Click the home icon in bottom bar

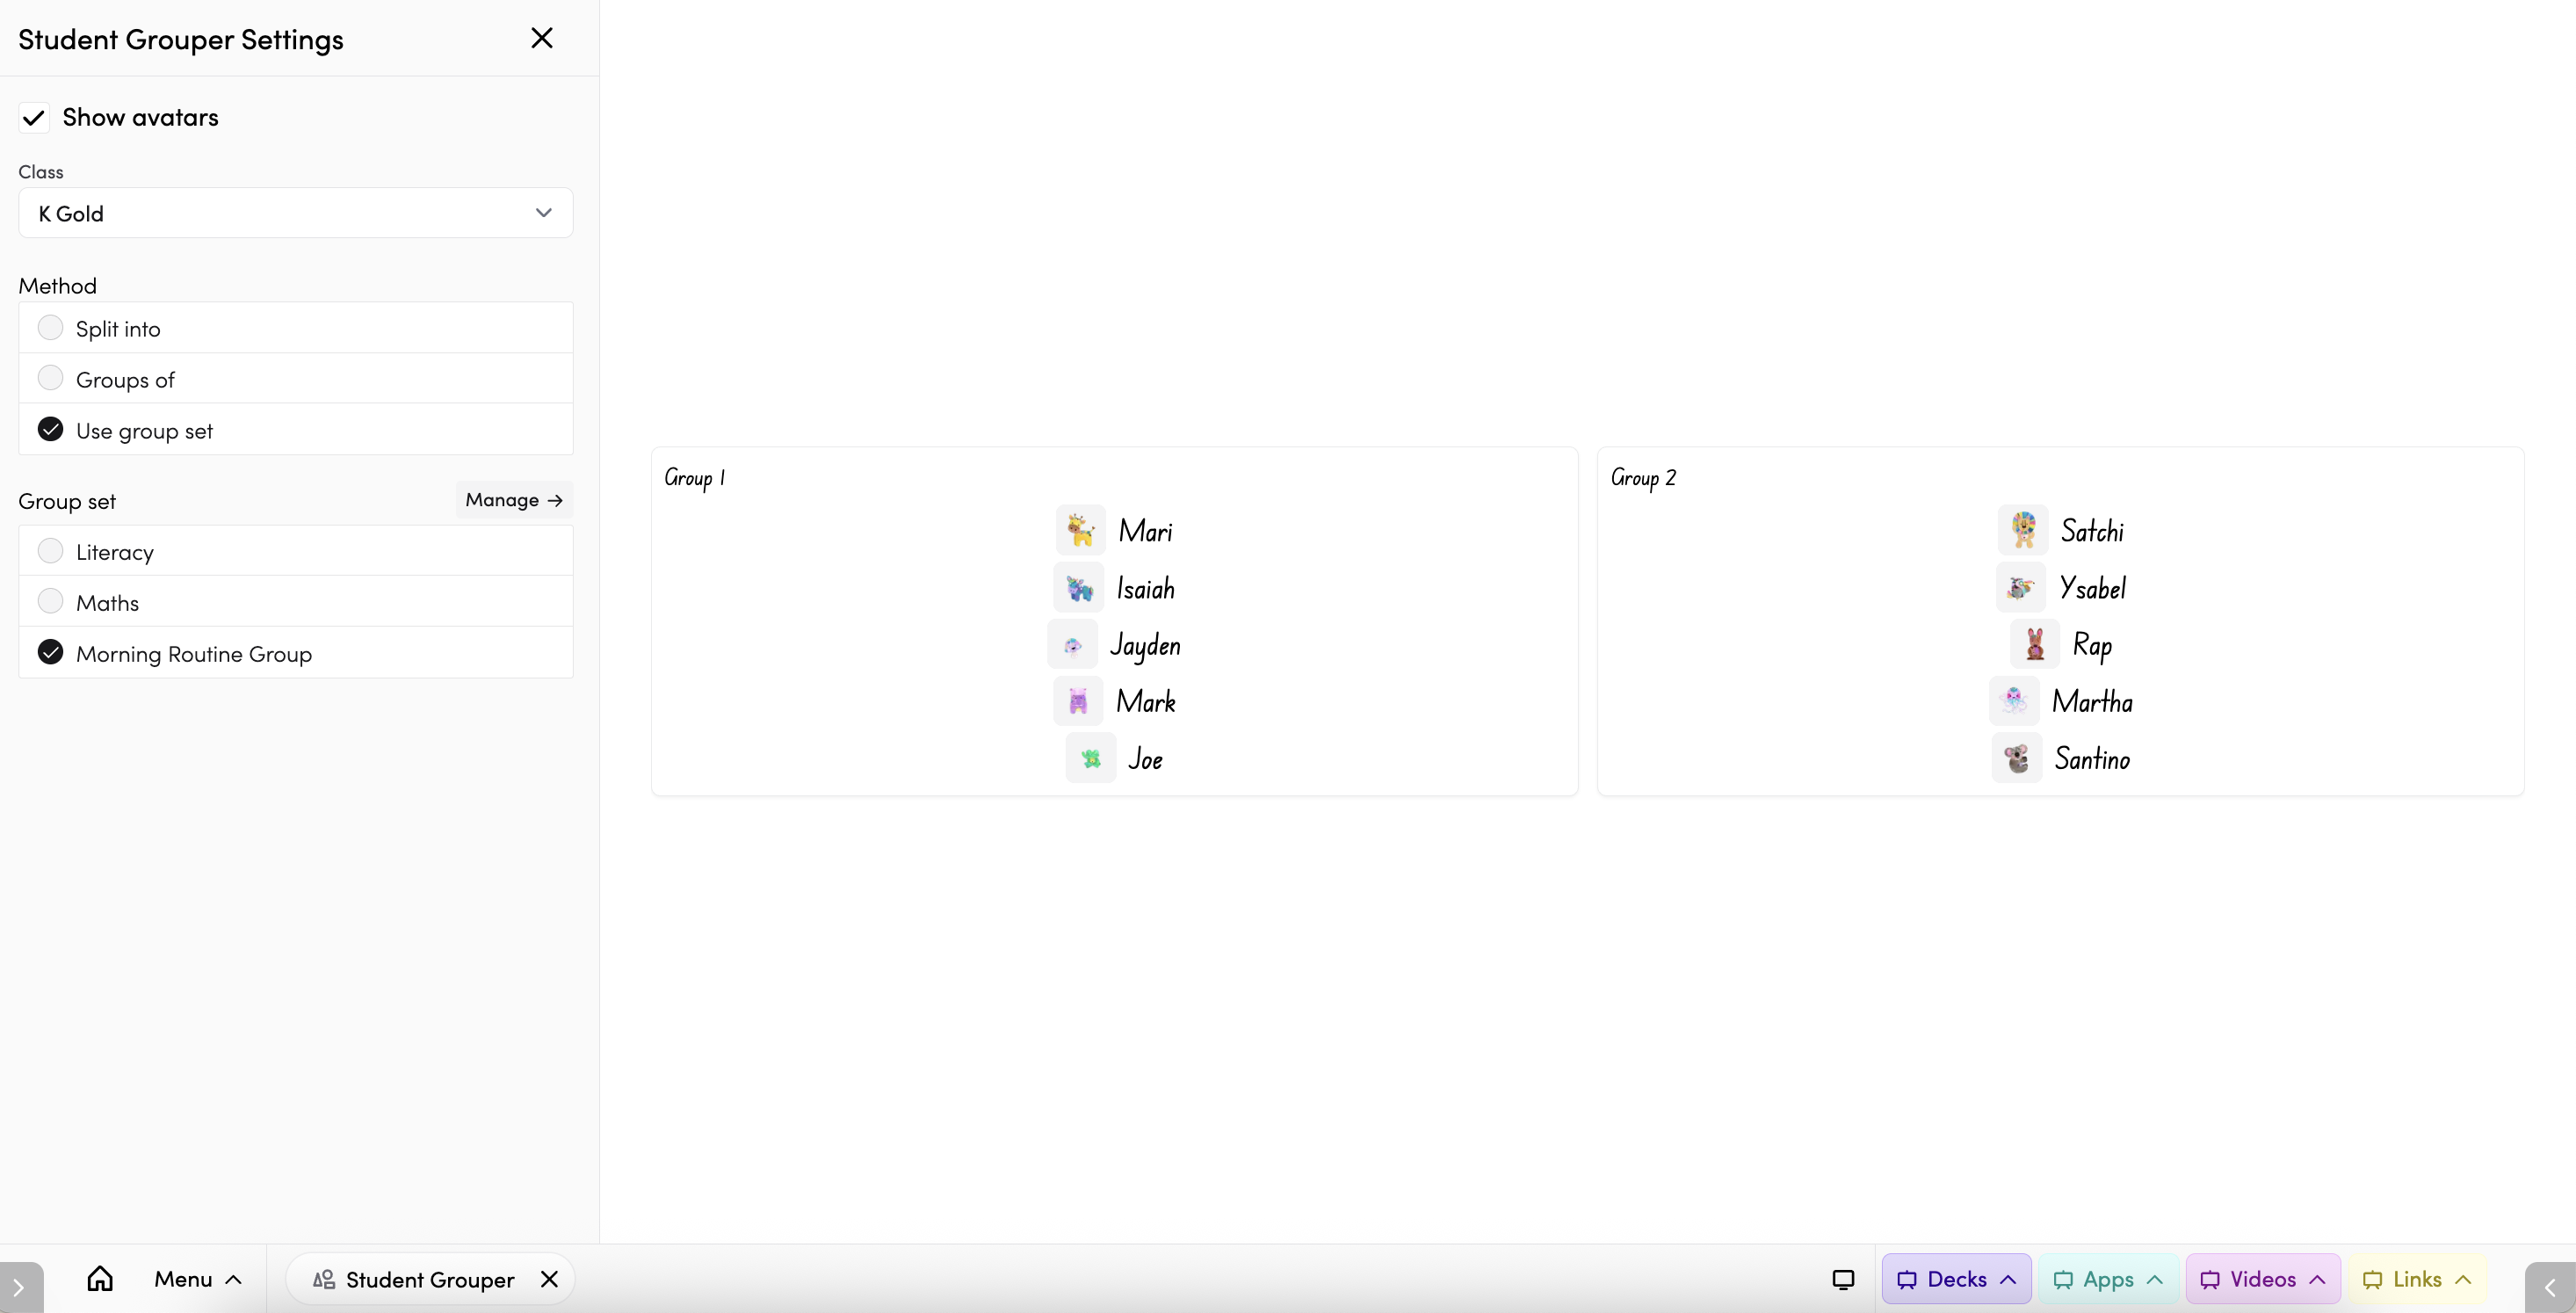(100, 1279)
